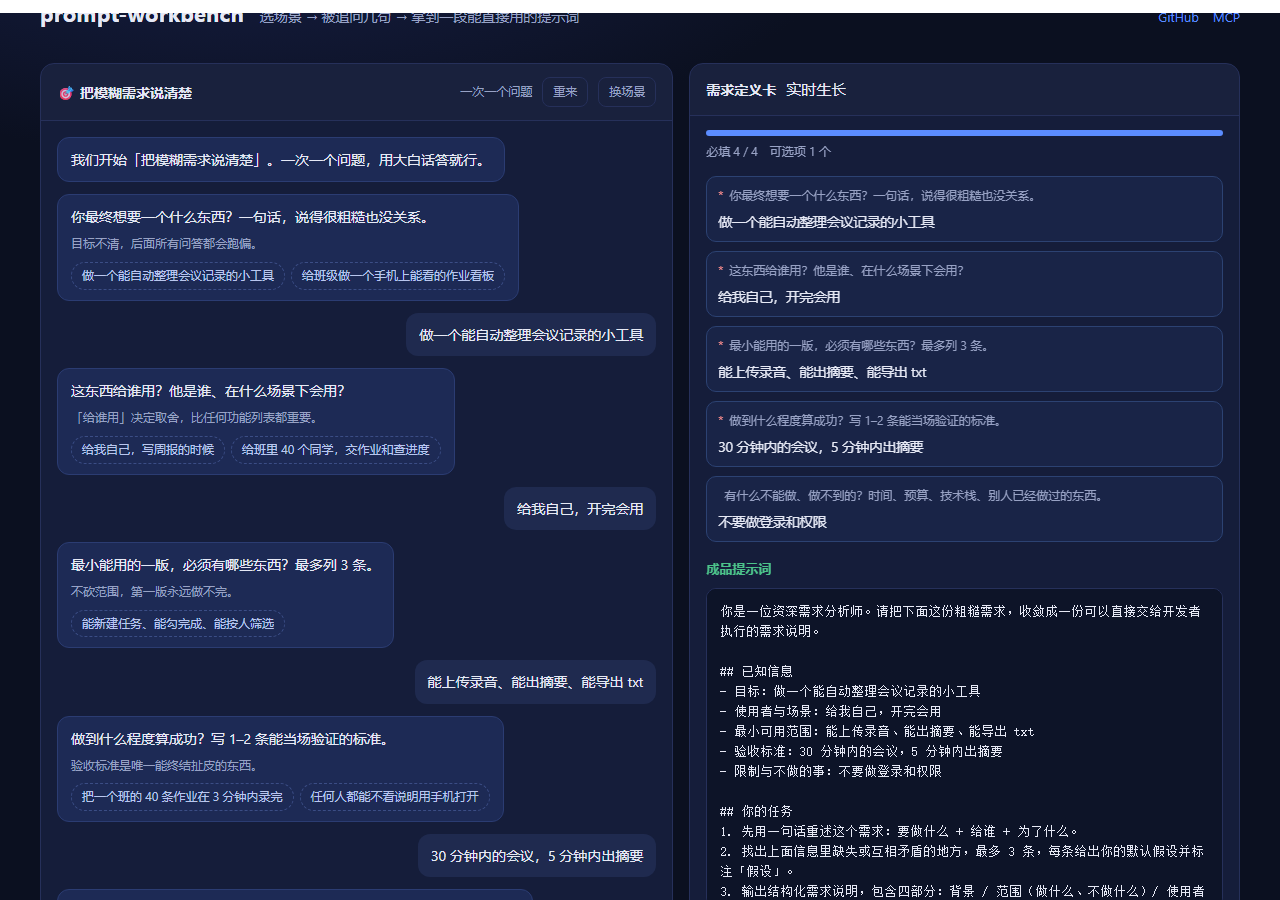Screen dimensions: 1280x900
Task: Choose suggestion 把一个班的 40 条作业在 3 分钟内录完
Action: pyautogui.click(x=182, y=797)
